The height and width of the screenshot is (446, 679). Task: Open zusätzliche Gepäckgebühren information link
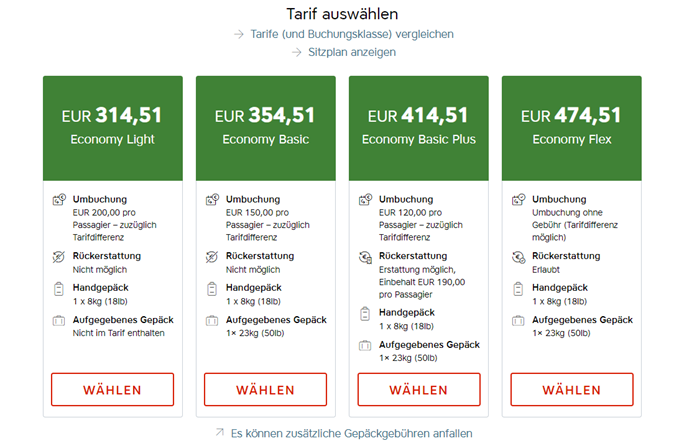point(351,433)
